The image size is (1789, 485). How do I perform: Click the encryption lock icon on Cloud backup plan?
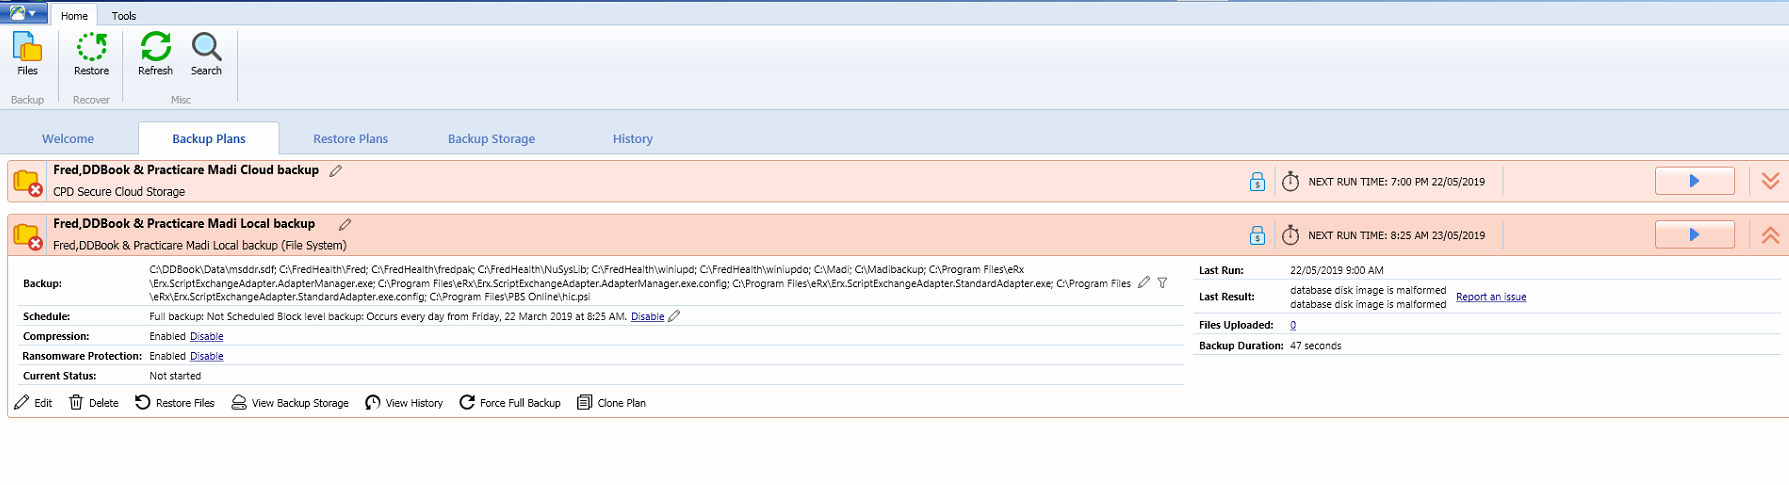point(1257,182)
